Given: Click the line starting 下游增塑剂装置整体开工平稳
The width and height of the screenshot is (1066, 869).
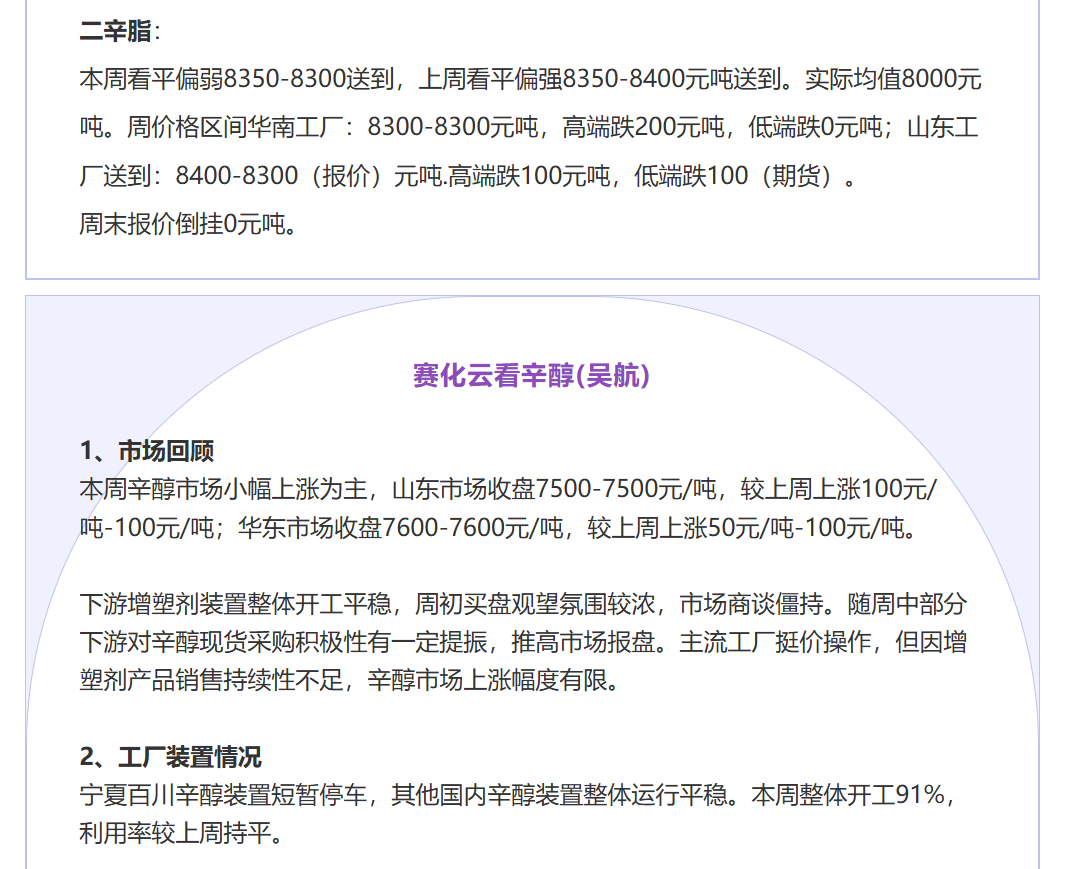Looking at the screenshot, I should [x=523, y=604].
